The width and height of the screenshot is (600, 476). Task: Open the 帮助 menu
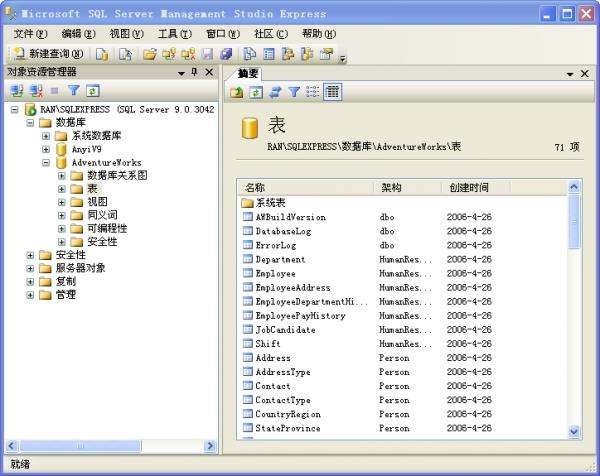pyautogui.click(x=319, y=34)
